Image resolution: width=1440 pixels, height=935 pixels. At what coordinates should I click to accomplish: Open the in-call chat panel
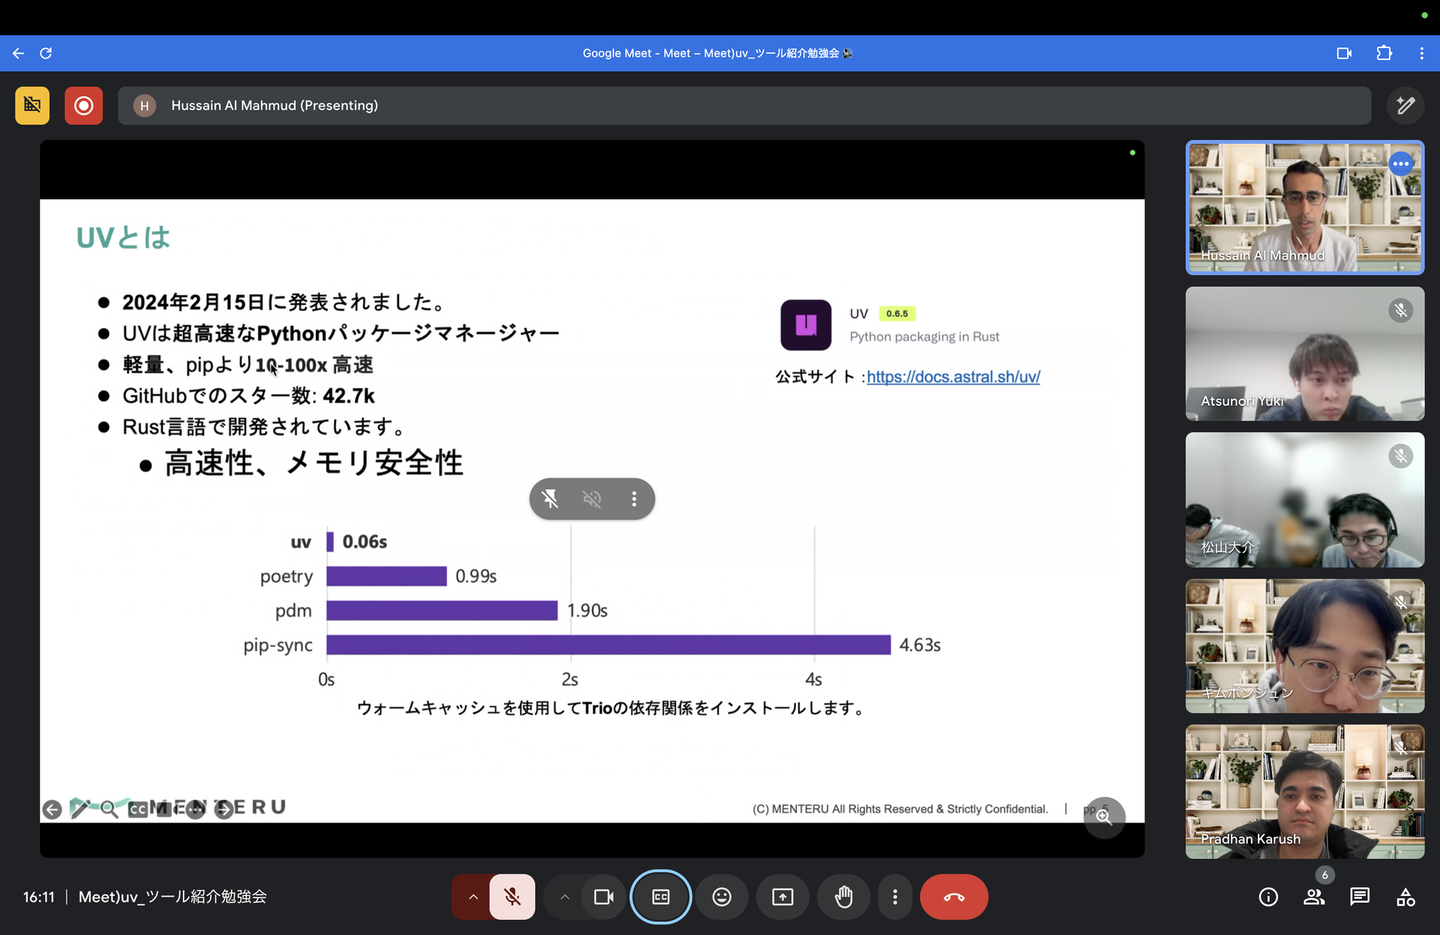[x=1359, y=897]
